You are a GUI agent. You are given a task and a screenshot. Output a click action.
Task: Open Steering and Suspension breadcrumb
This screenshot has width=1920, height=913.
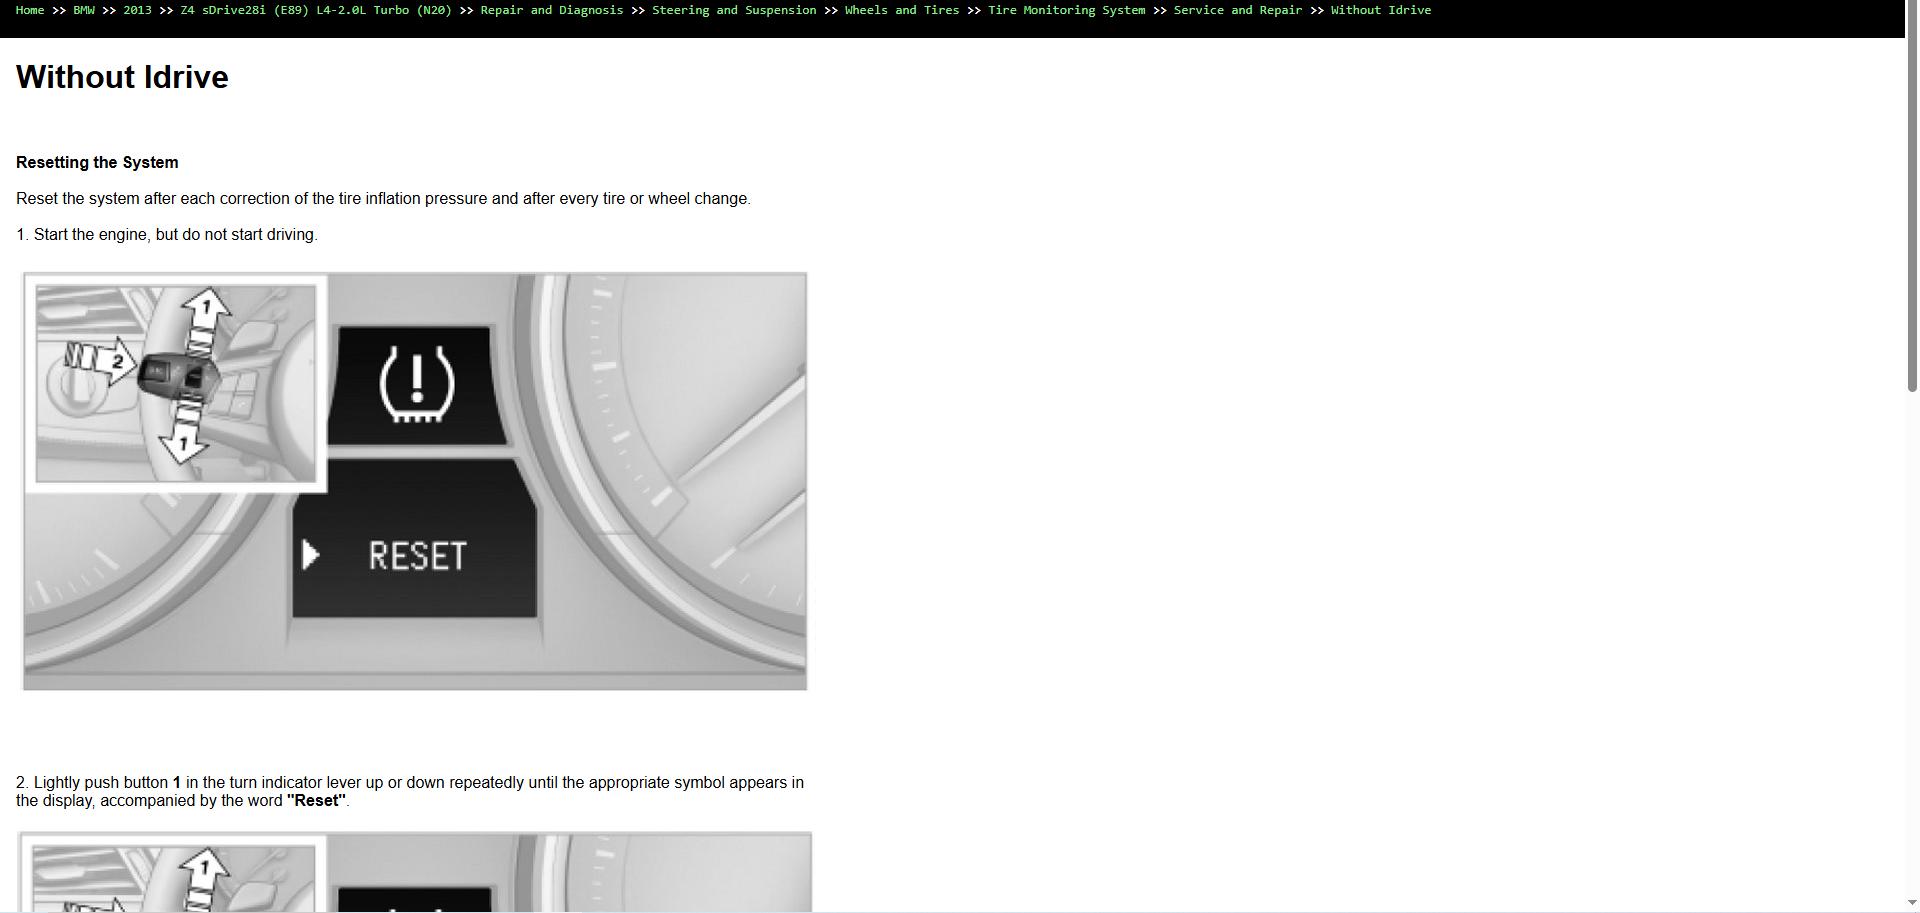point(734,10)
